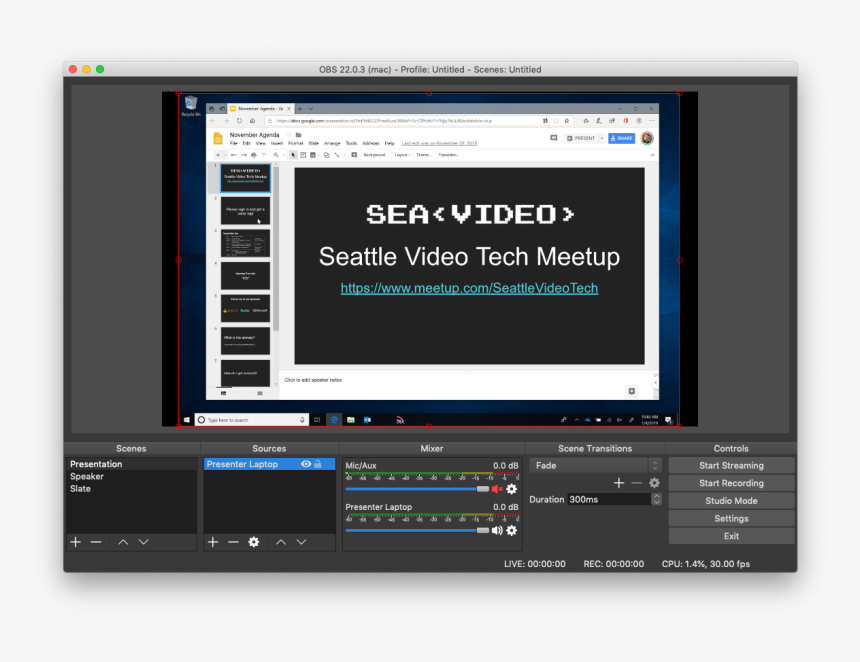Open transition properties gear in Scene Transitions
860x662 pixels.
654,482
